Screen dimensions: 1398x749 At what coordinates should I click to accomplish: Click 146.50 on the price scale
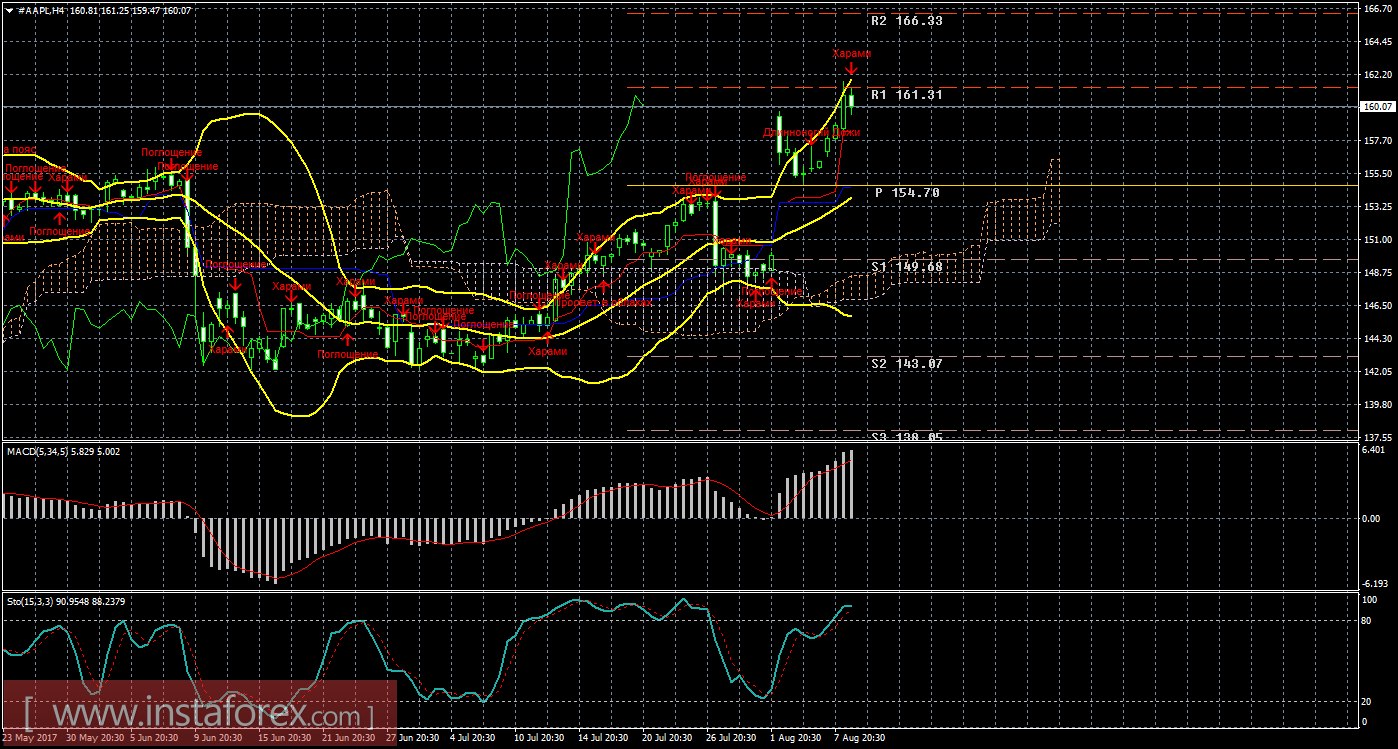tap(1378, 306)
